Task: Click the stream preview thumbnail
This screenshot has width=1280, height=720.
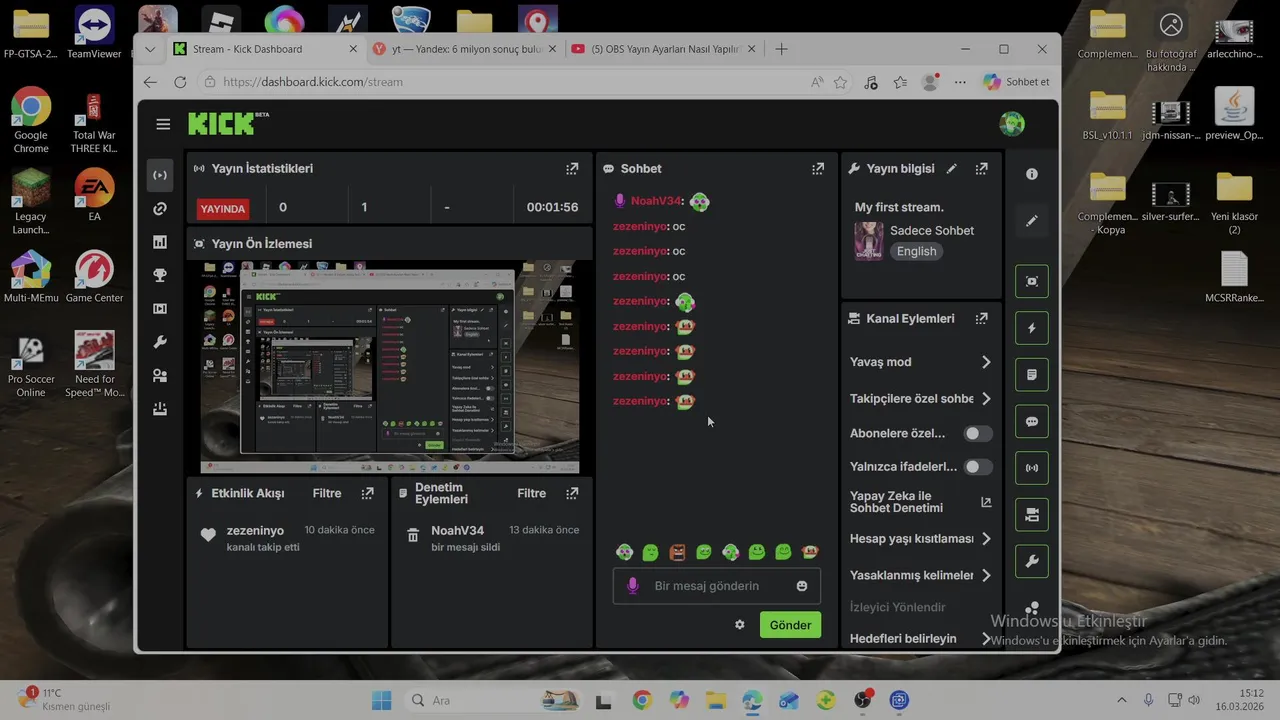Action: (389, 367)
